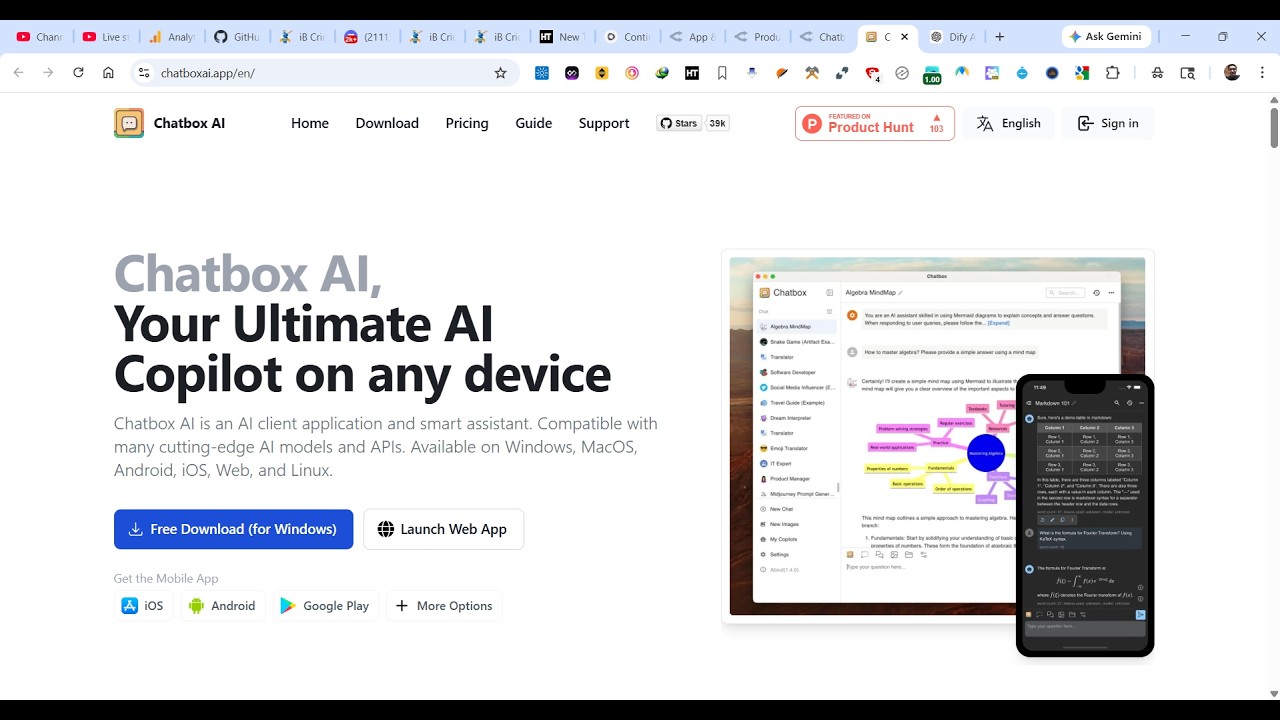1280x720 pixels.
Task: Open the Guide nav item
Action: [x=534, y=123]
